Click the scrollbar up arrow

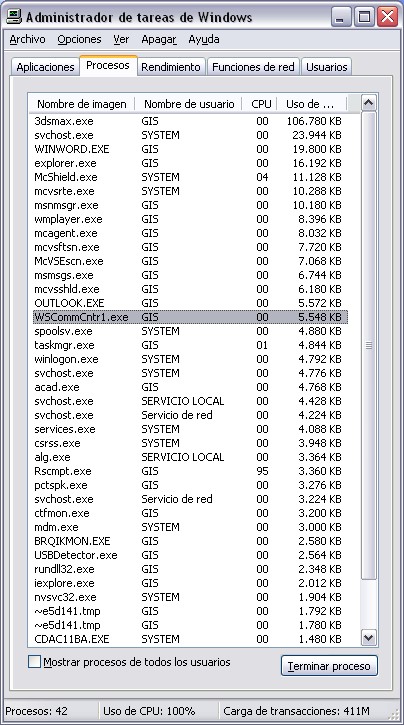[x=368, y=103]
